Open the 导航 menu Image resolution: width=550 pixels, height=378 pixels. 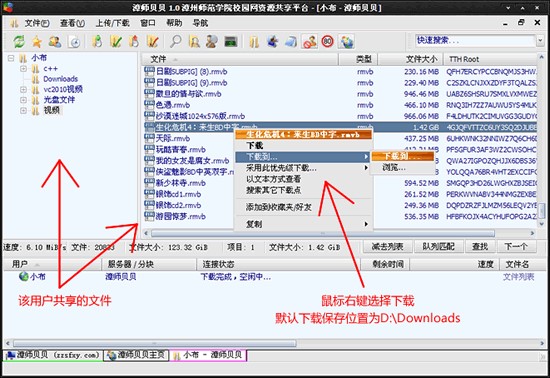[200, 23]
